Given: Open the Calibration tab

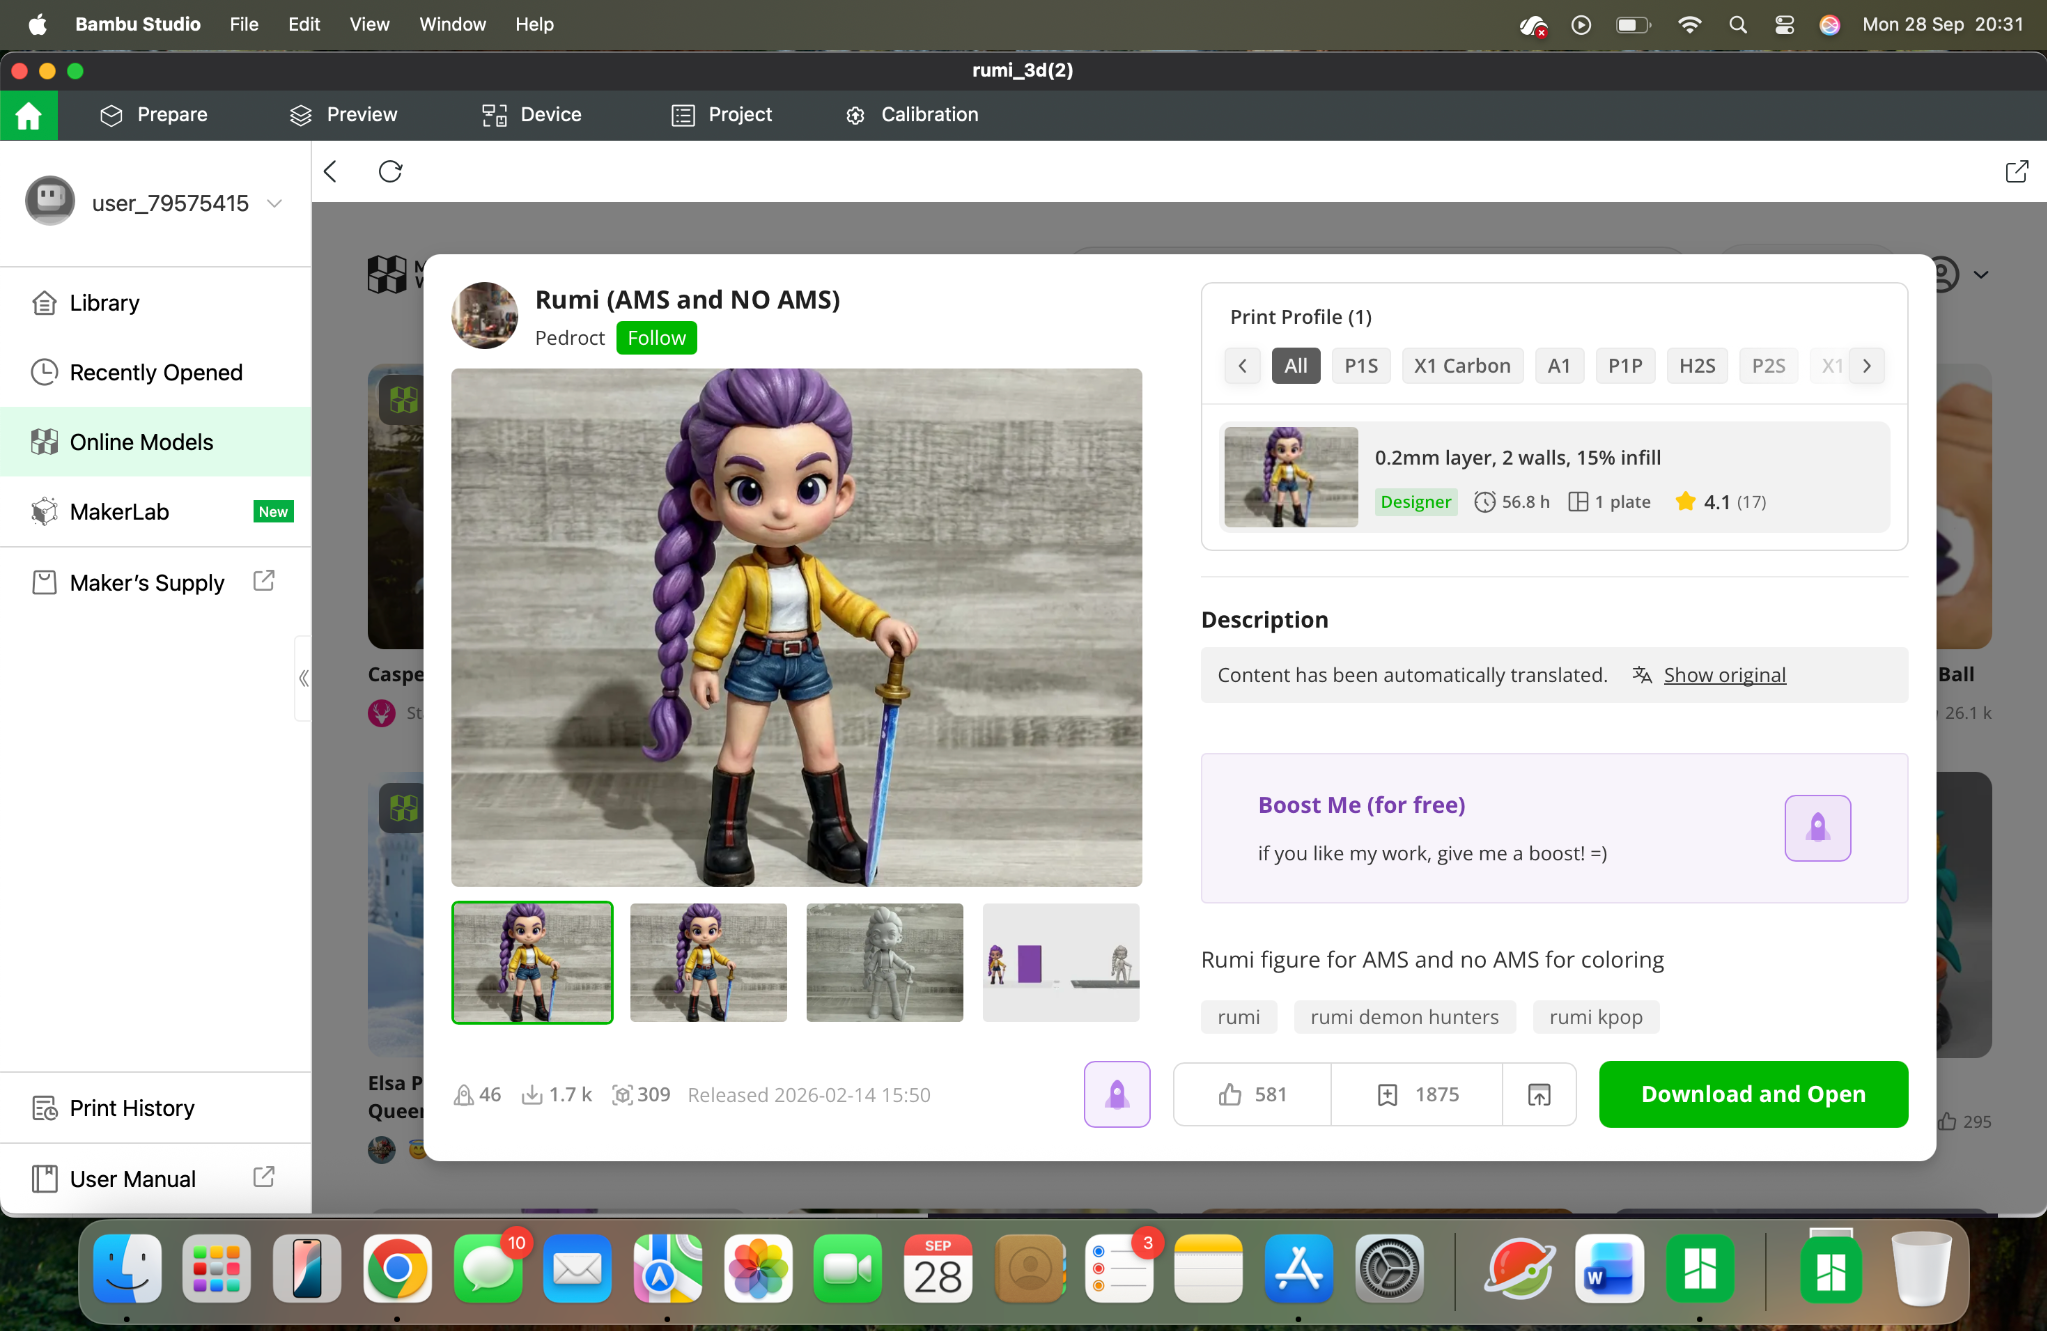Looking at the screenshot, I should click(911, 115).
